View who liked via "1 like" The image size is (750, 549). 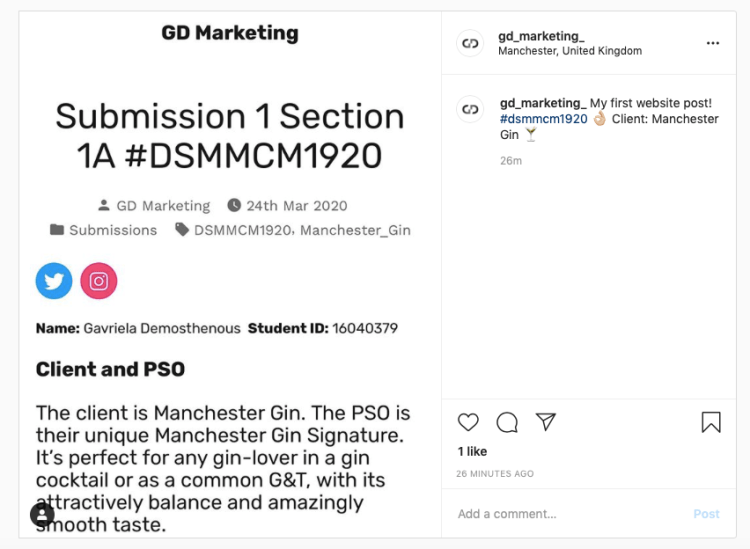pos(472,452)
